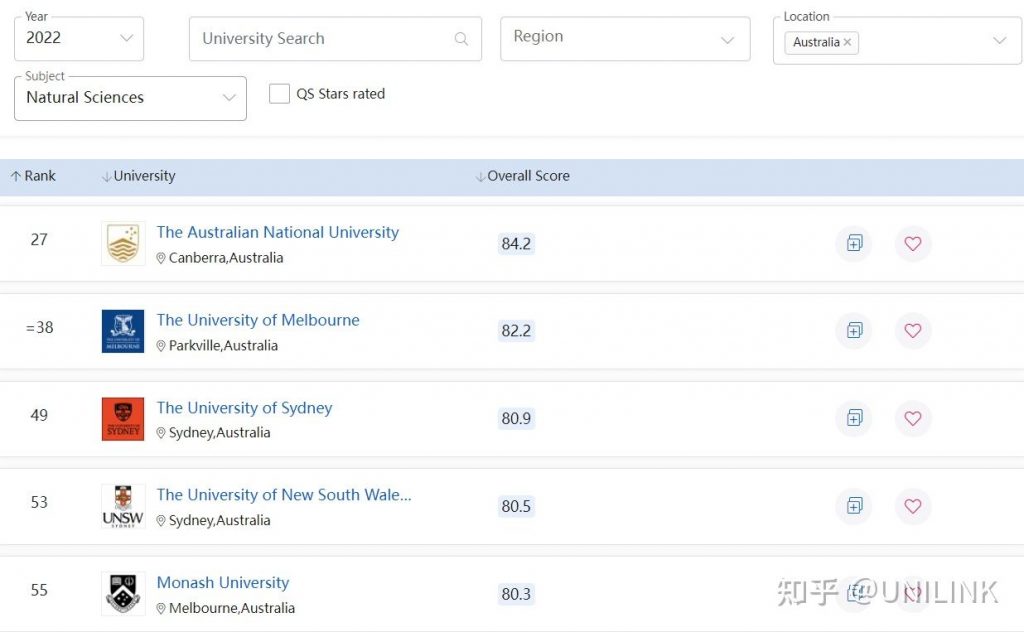Click the Australian National University logo
The height and width of the screenshot is (632, 1024).
pyautogui.click(x=123, y=243)
